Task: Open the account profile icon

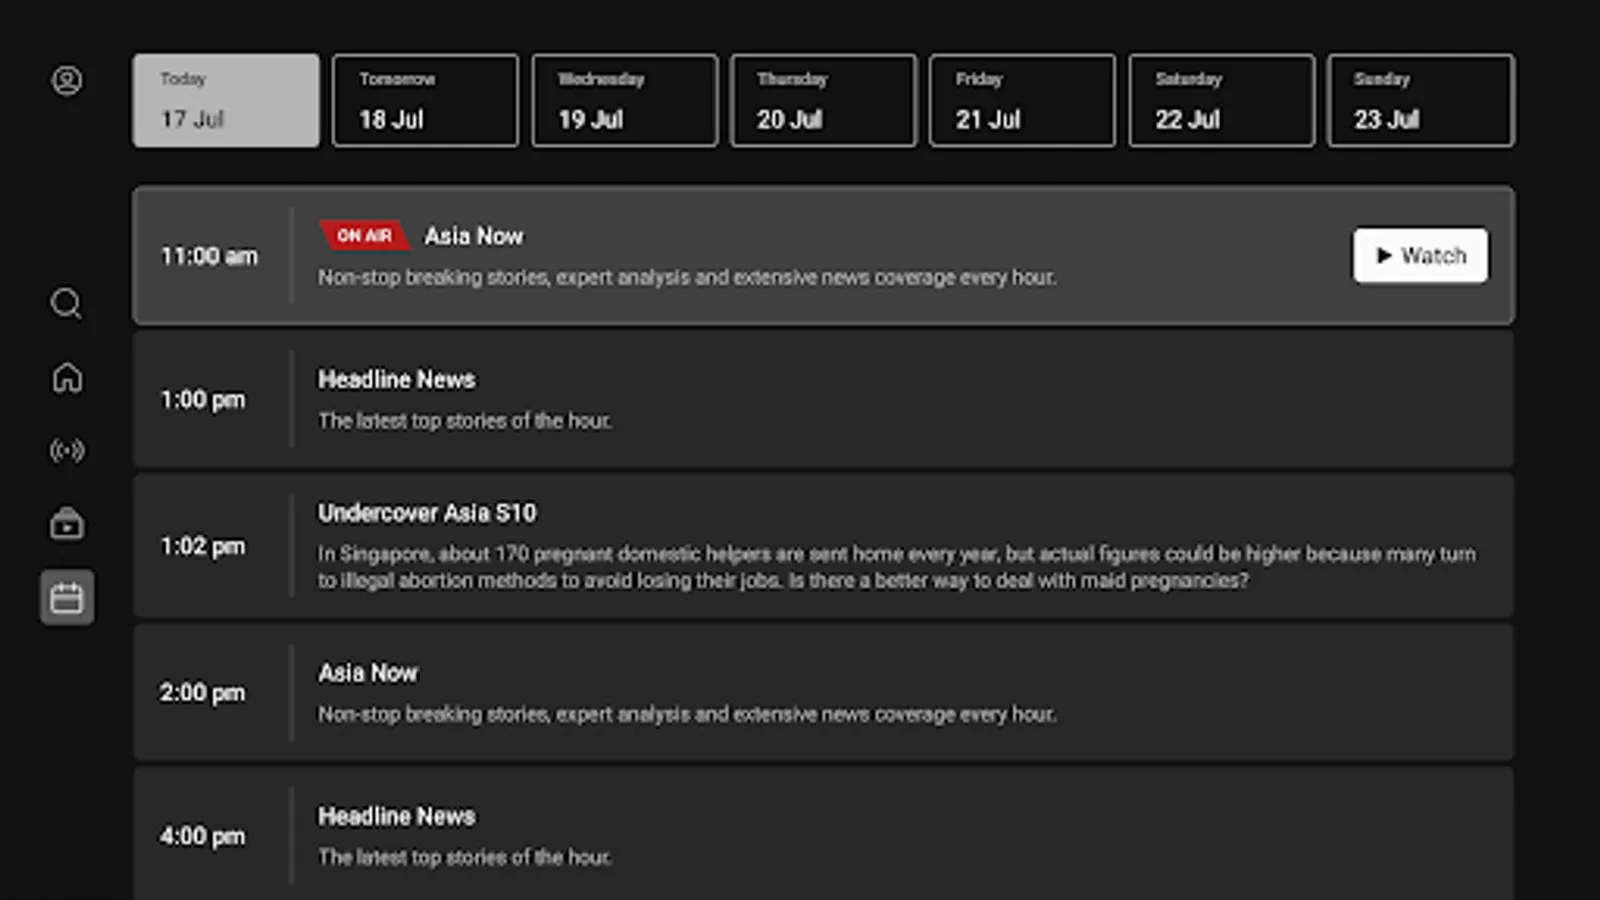Action: pos(66,80)
